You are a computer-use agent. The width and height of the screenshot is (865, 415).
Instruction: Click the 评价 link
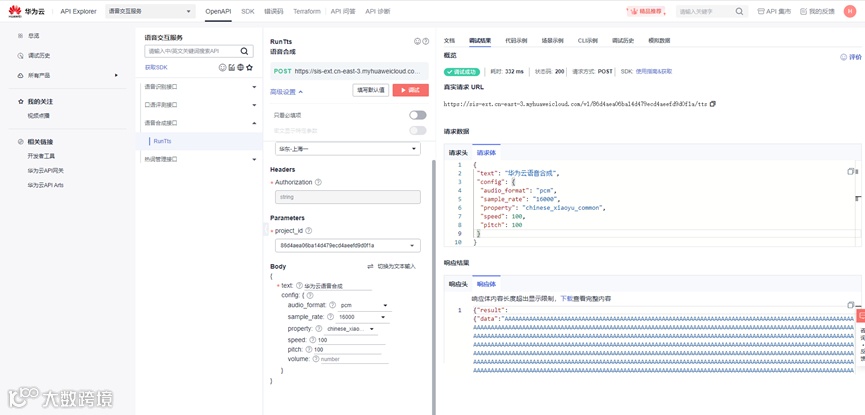[x=851, y=57]
